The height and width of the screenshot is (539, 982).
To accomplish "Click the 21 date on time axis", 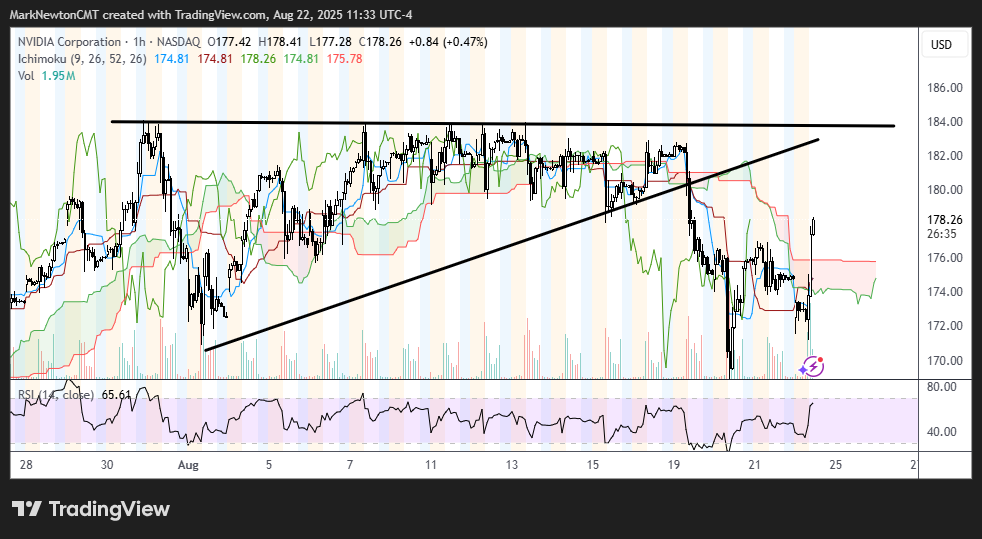I will (x=755, y=465).
